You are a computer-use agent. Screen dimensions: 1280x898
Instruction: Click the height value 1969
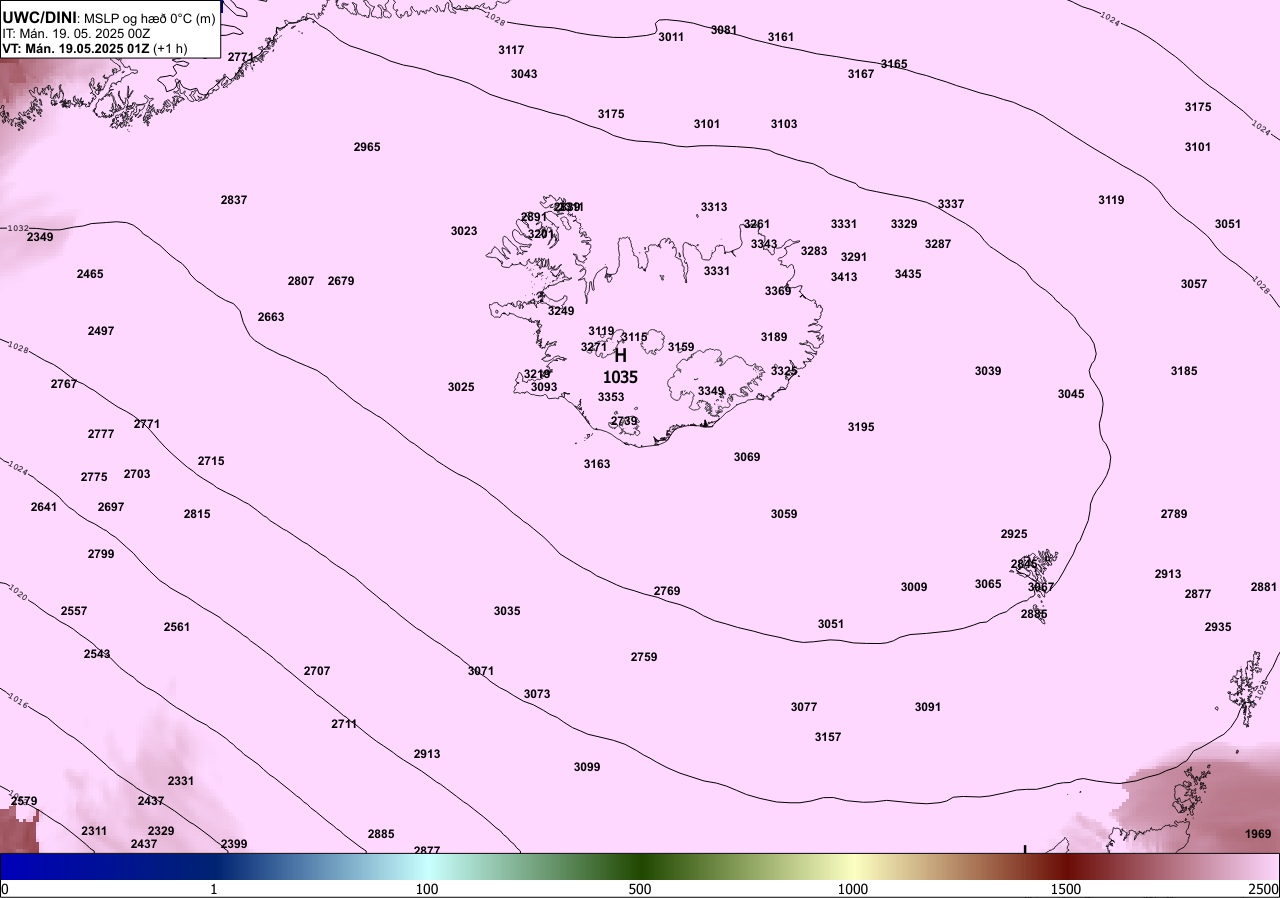tap(1258, 834)
